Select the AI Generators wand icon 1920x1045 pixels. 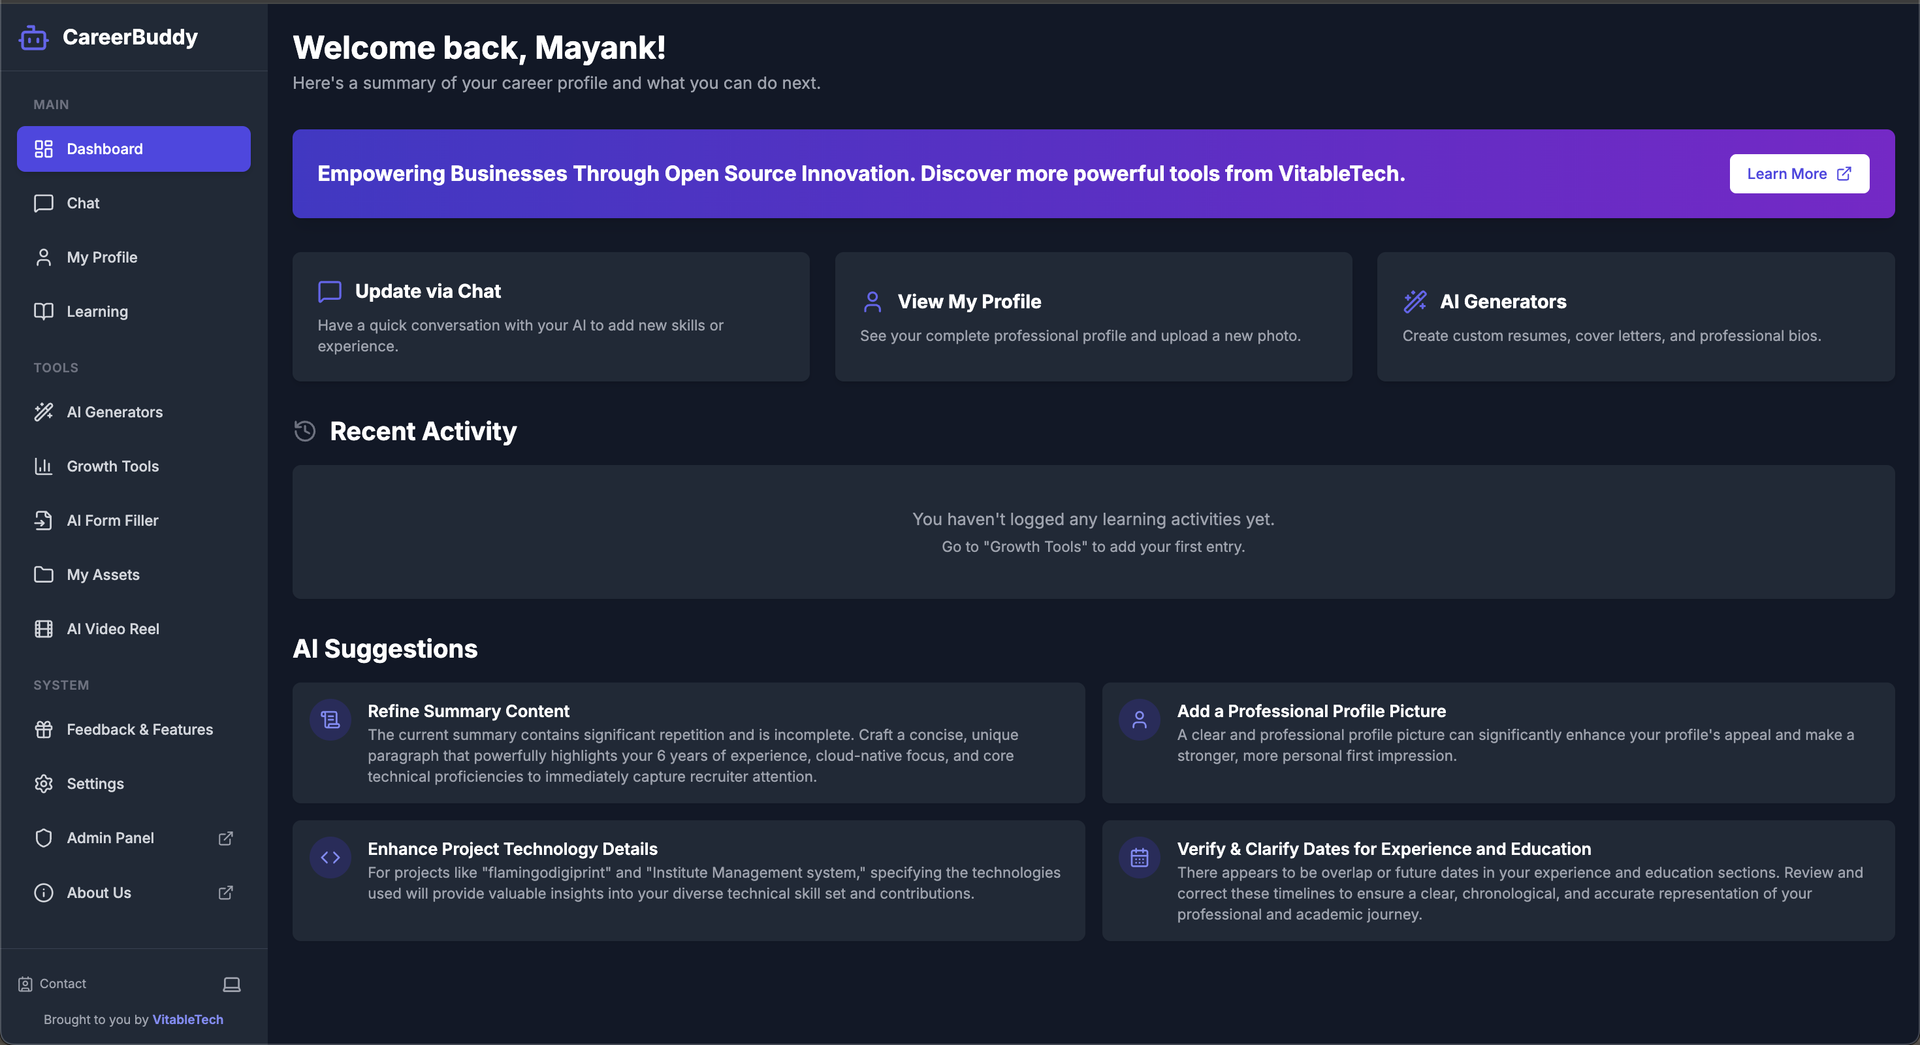click(44, 412)
